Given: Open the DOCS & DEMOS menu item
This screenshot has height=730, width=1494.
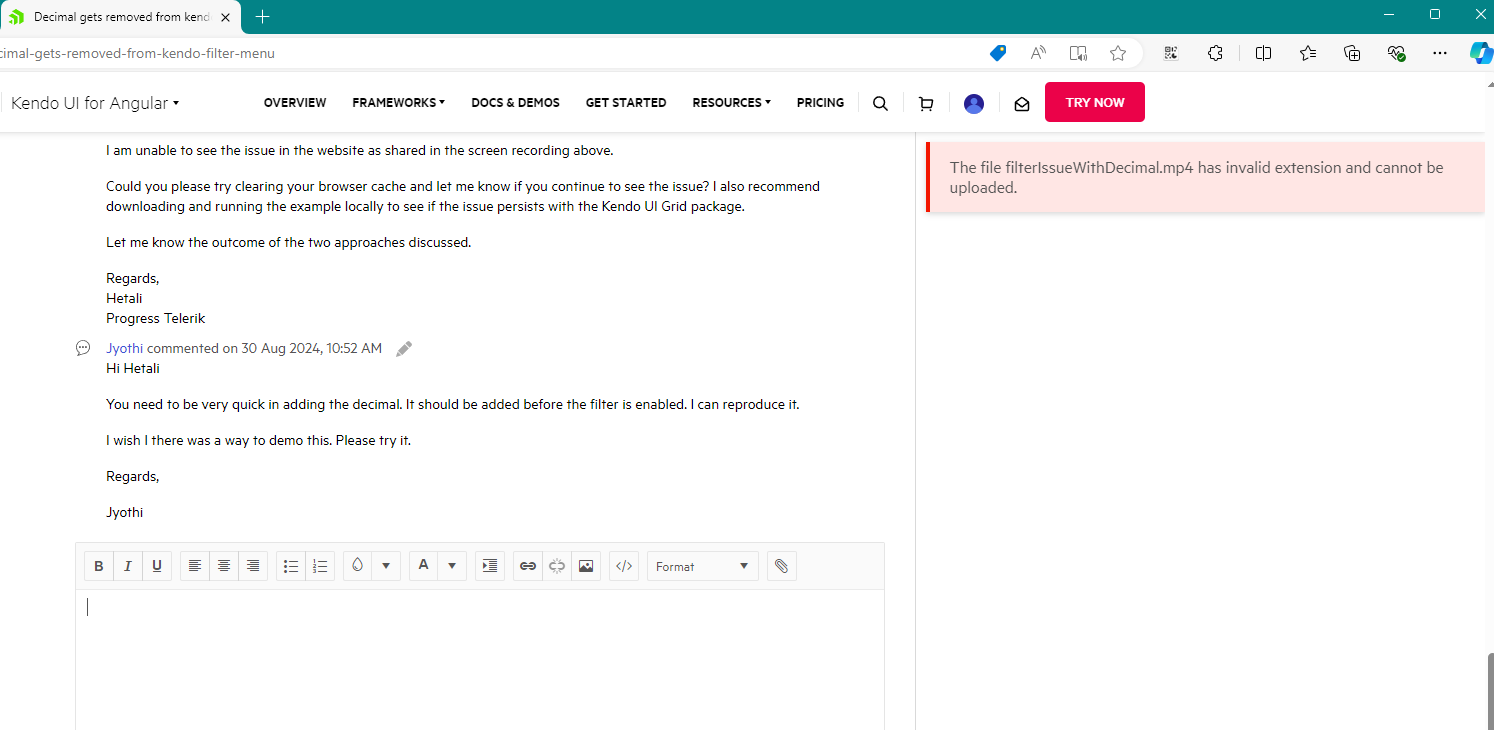Looking at the screenshot, I should click(x=515, y=103).
